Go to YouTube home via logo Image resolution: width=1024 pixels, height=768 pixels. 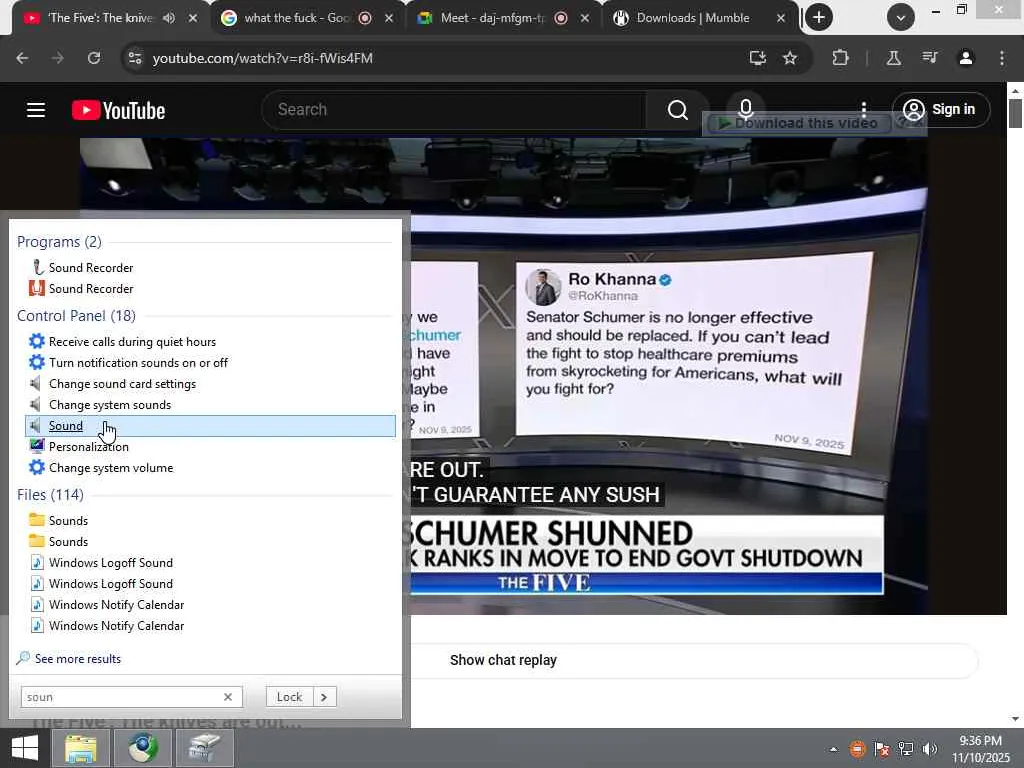pos(118,110)
